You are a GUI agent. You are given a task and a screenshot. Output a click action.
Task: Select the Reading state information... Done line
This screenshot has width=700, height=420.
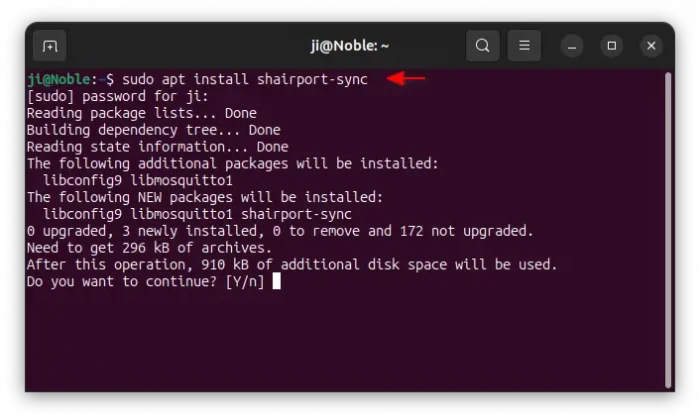[158, 147]
